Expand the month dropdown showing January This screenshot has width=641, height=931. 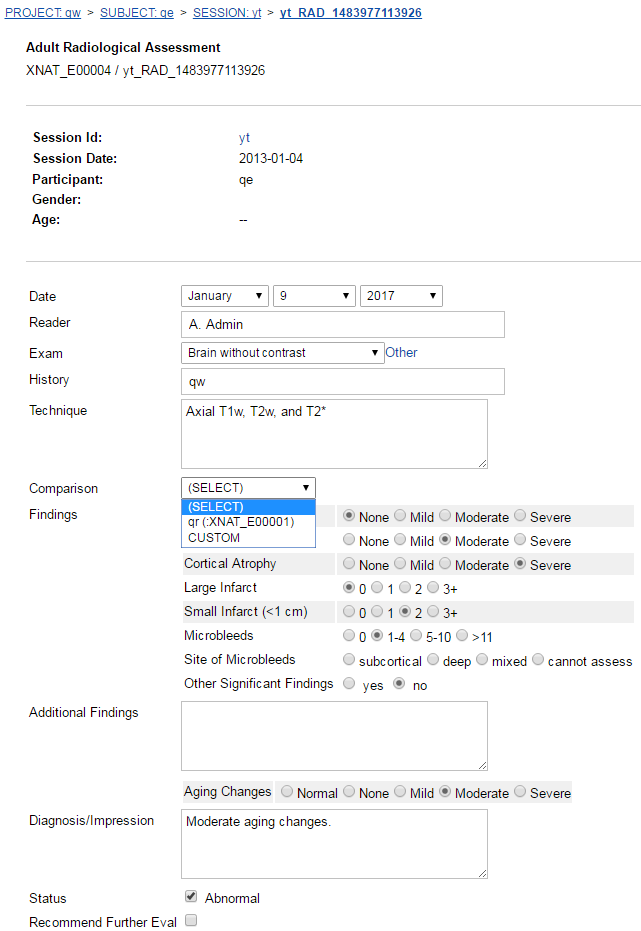coord(225,296)
